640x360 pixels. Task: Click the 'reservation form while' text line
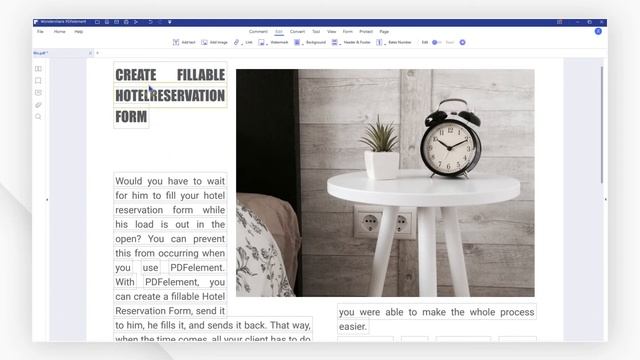[170, 210]
